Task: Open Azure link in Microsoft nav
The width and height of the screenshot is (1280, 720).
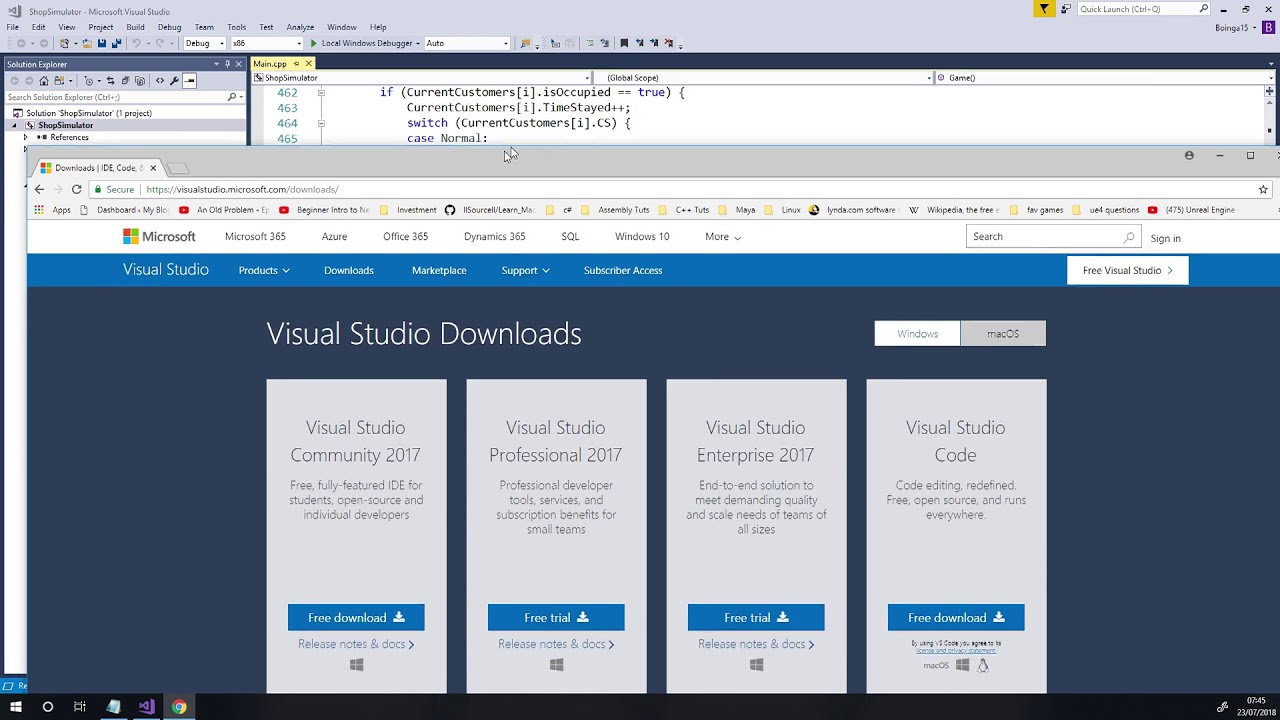Action: (334, 237)
